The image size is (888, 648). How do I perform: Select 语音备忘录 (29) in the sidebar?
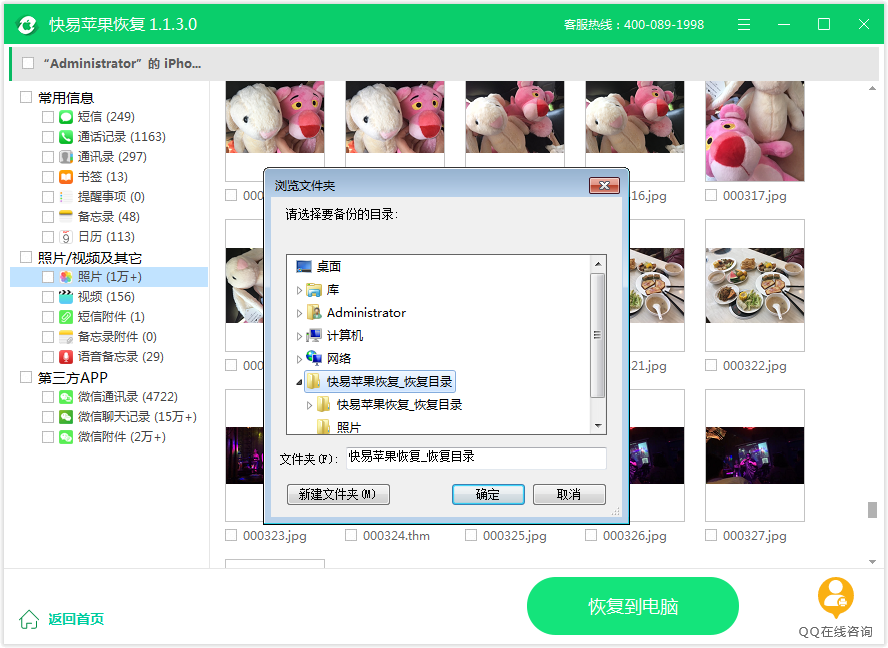121,357
